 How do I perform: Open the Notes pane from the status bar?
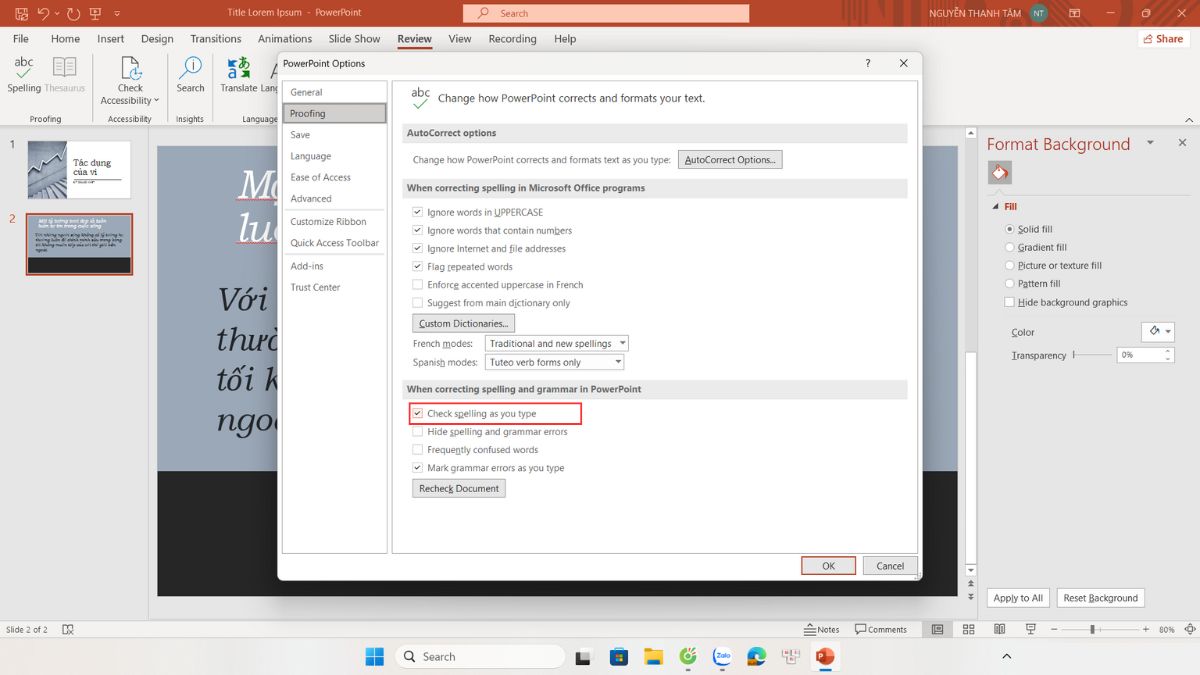point(822,629)
